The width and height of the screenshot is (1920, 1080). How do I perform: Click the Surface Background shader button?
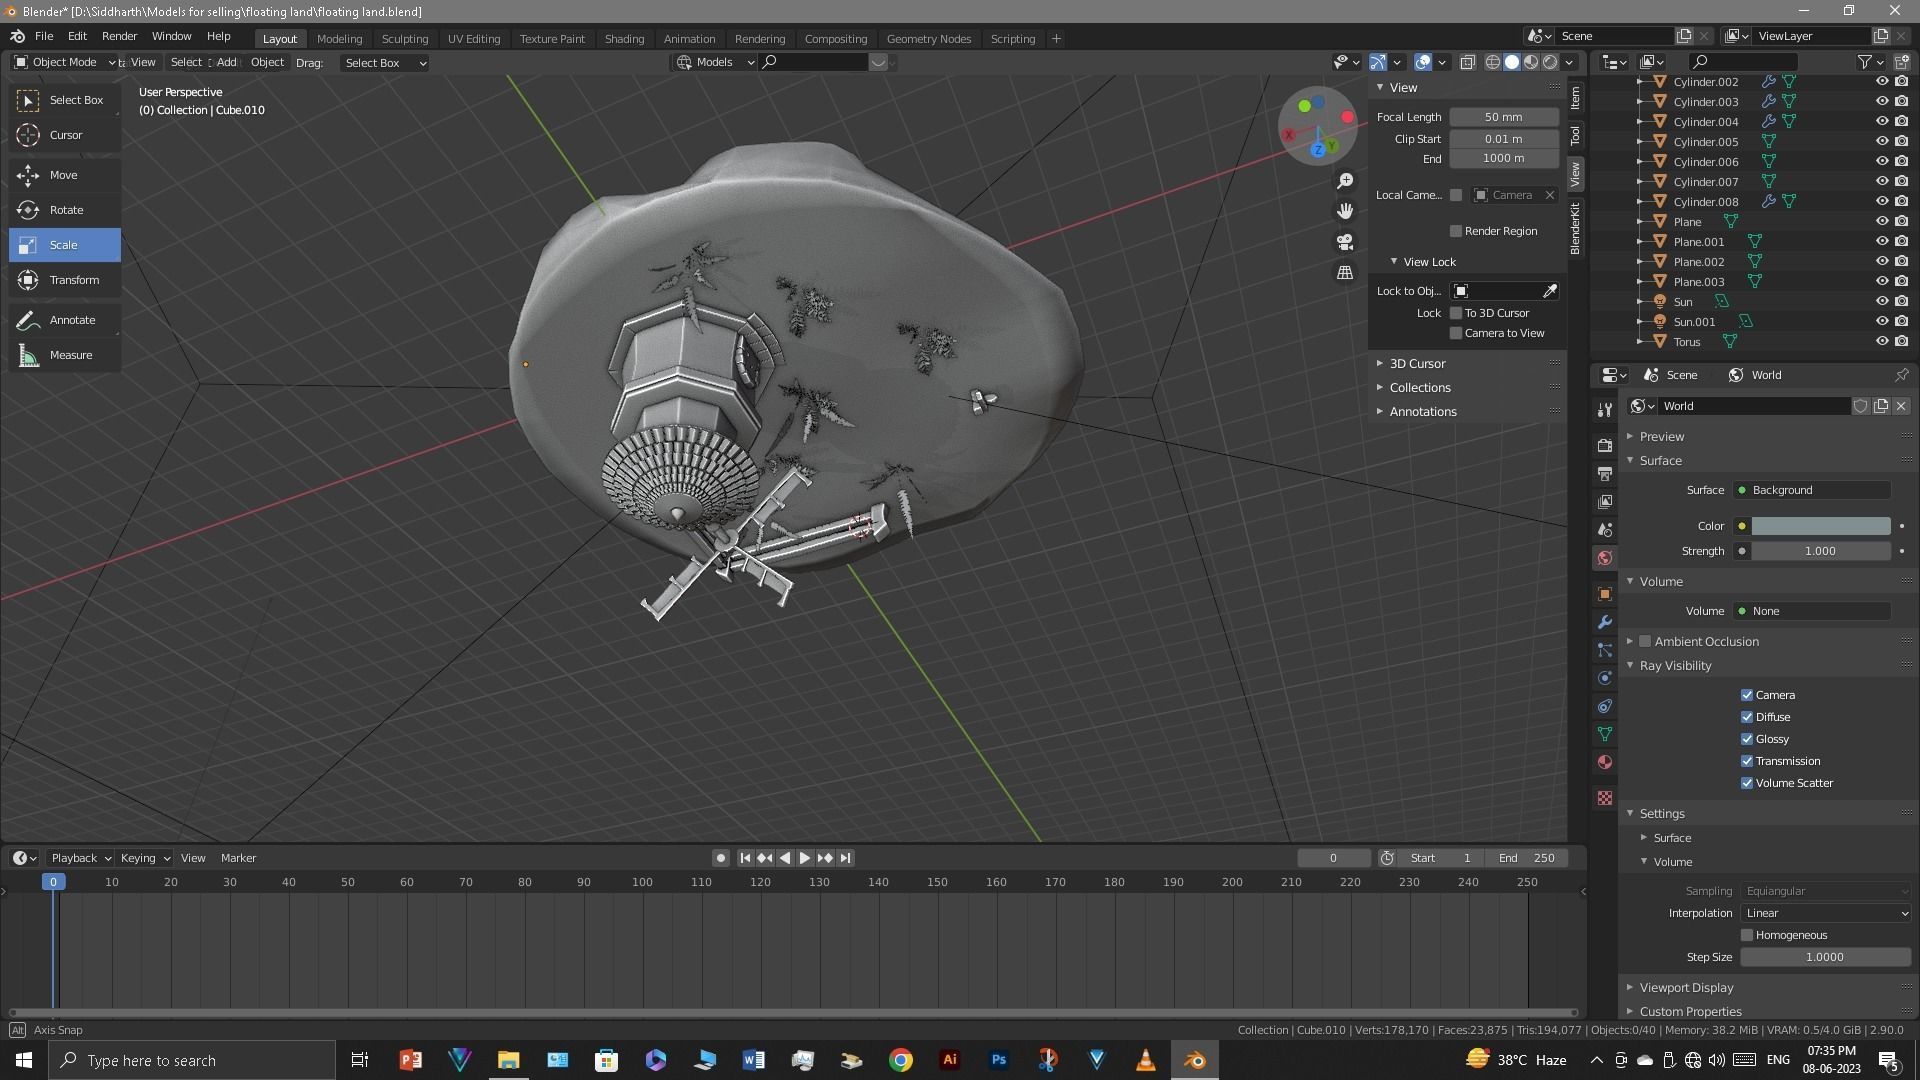coord(1812,490)
